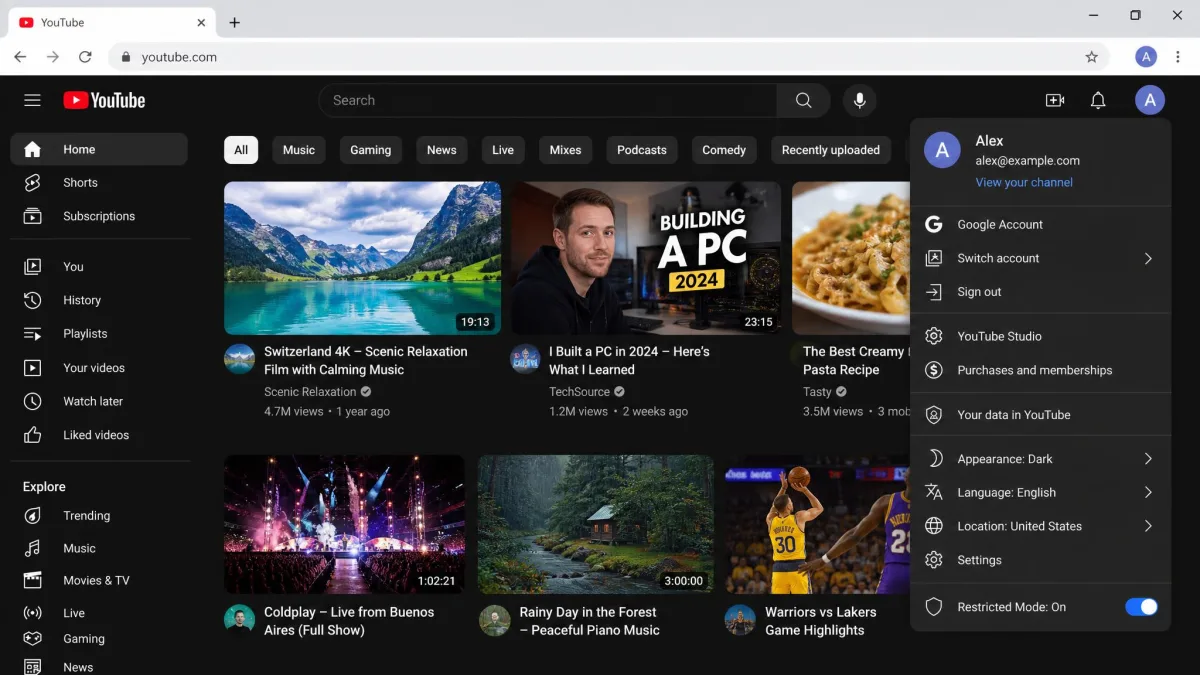Go back in browser
Viewport: 1200px width, 675px height.
click(x=20, y=57)
